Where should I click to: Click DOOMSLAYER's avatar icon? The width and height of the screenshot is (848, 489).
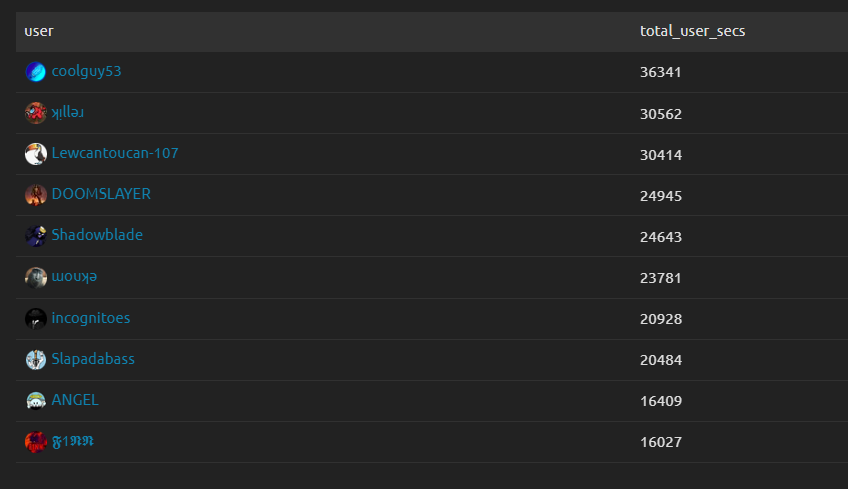tap(36, 195)
